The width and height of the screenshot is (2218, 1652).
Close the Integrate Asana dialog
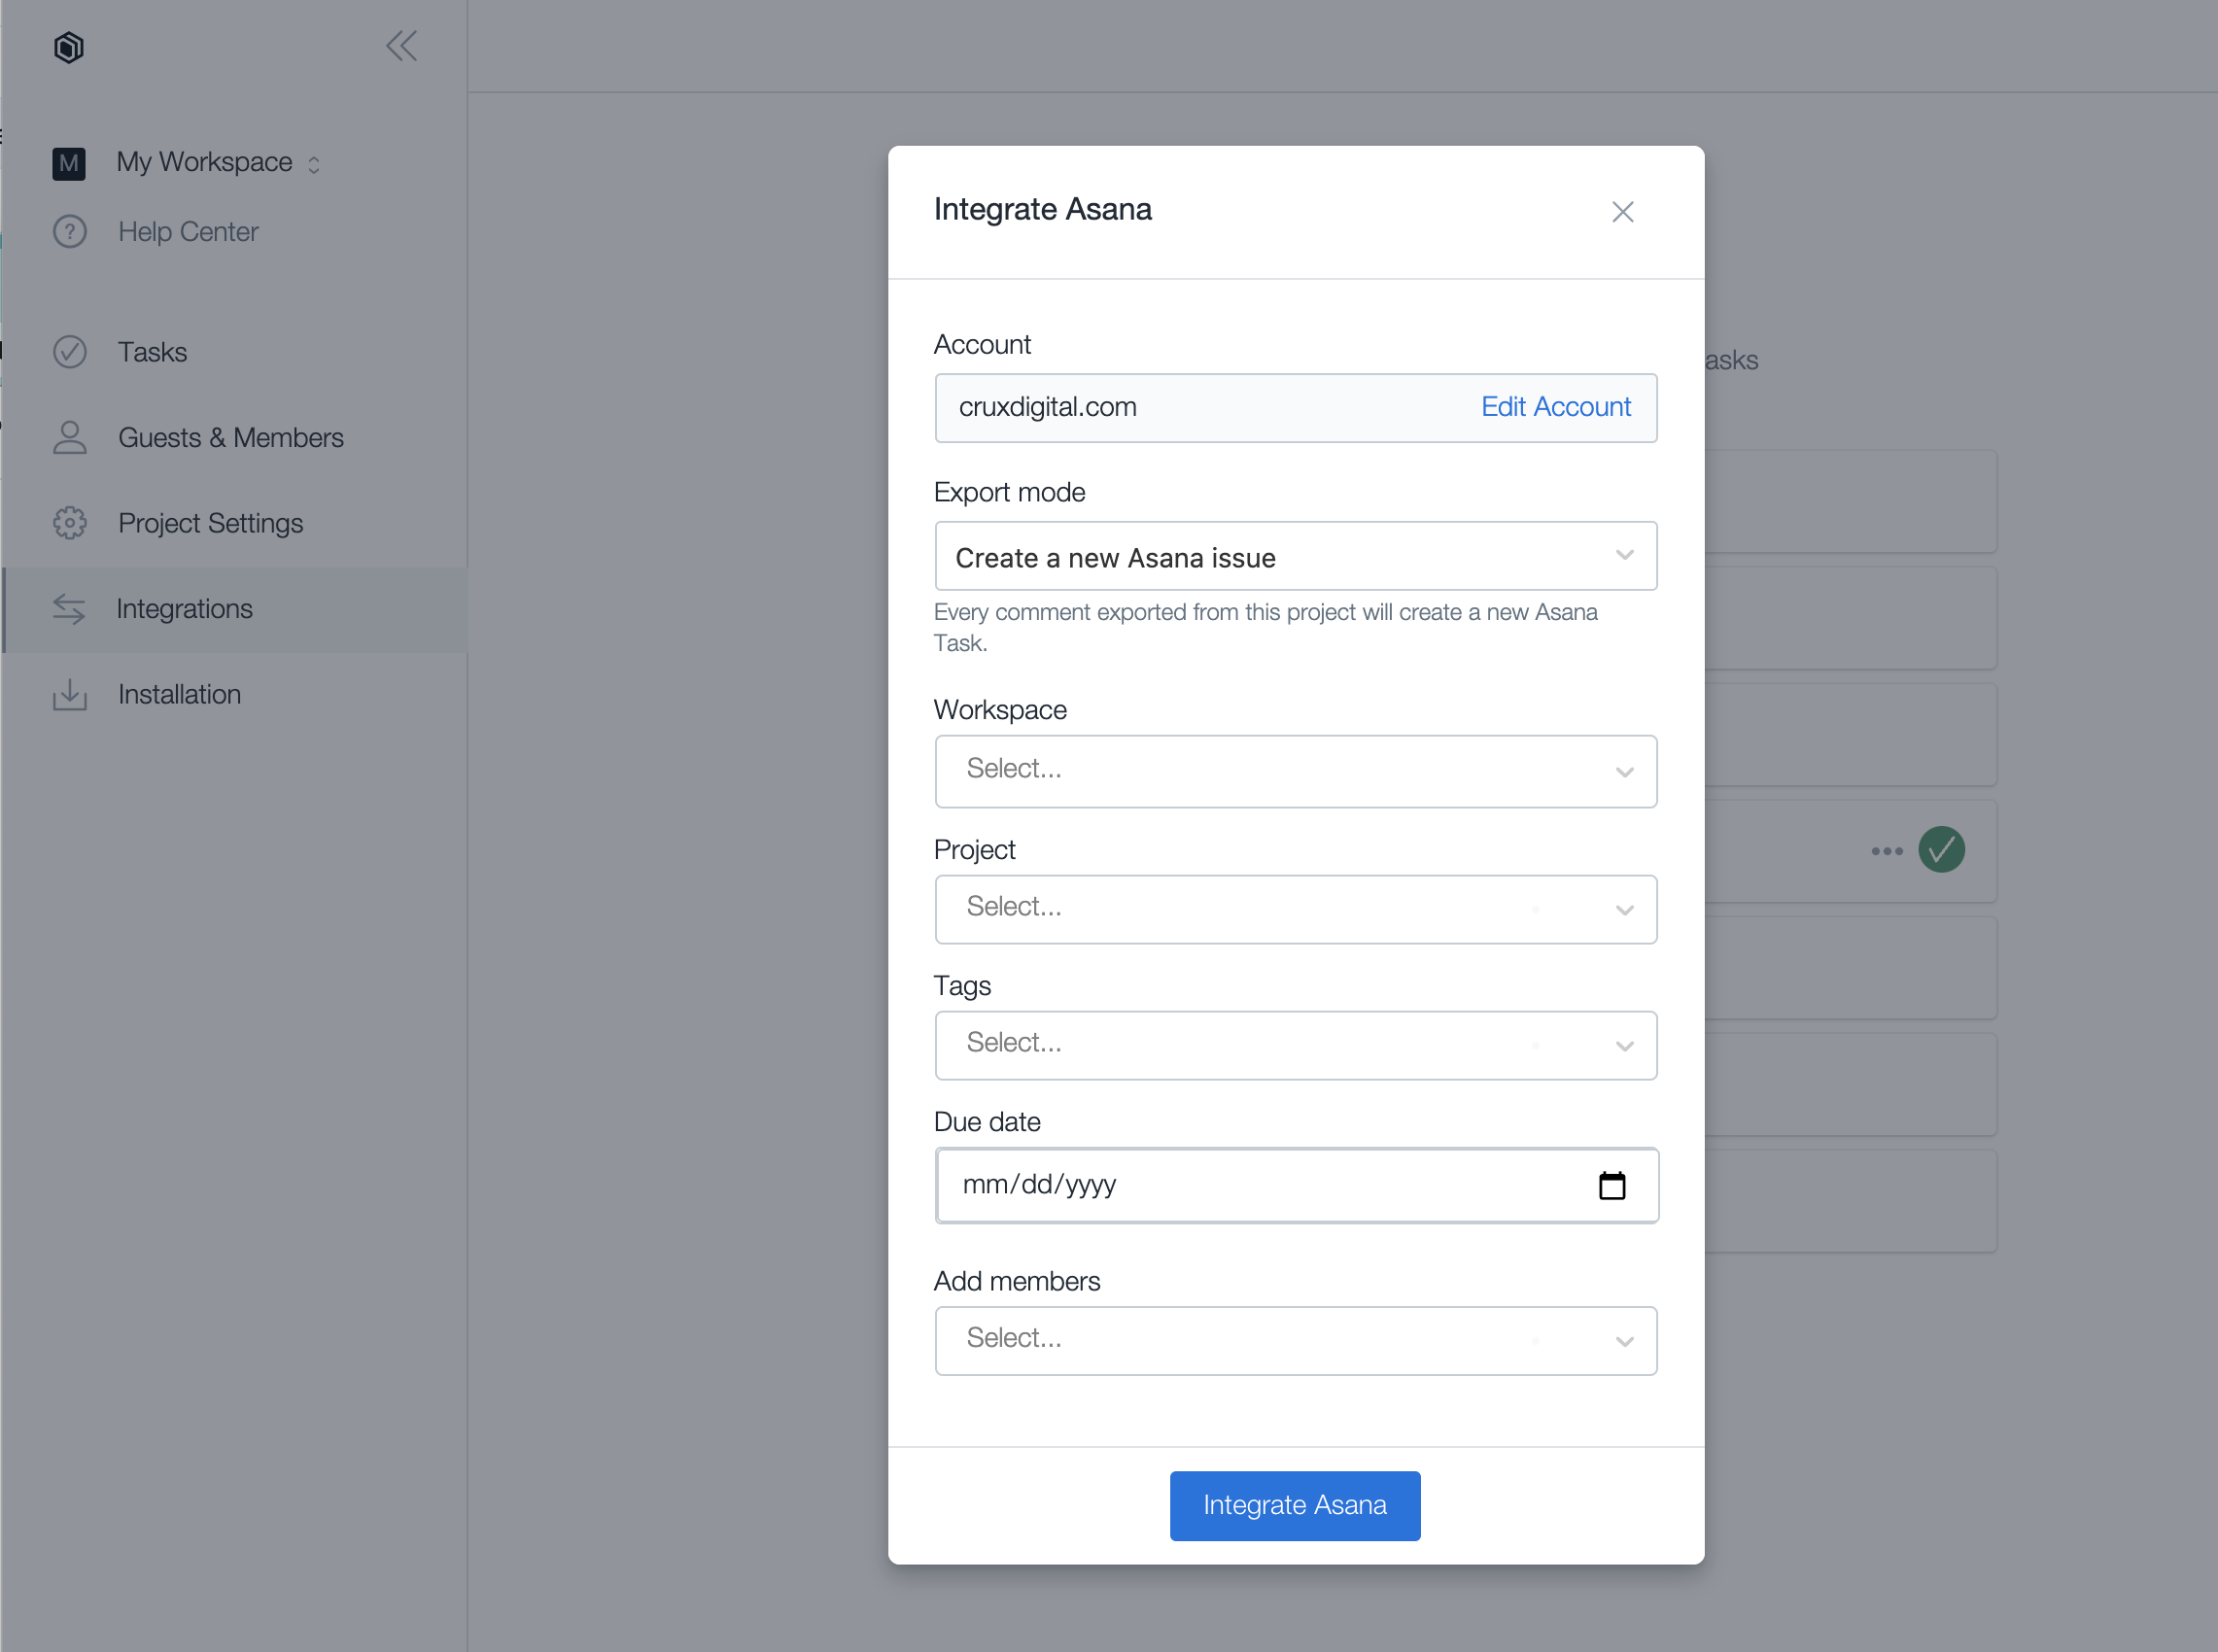(1622, 212)
